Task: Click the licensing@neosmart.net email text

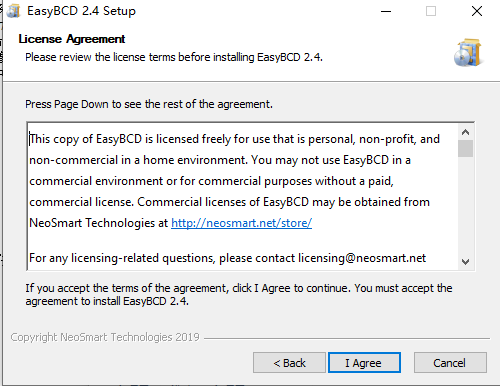Action: pyautogui.click(x=362, y=258)
